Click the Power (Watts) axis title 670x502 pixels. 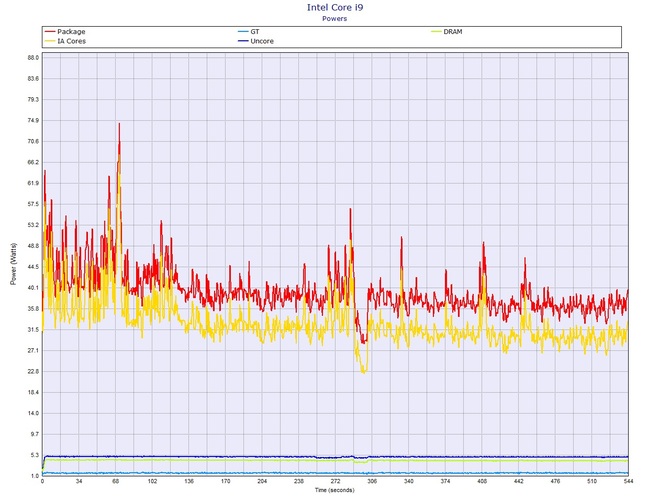(13, 264)
